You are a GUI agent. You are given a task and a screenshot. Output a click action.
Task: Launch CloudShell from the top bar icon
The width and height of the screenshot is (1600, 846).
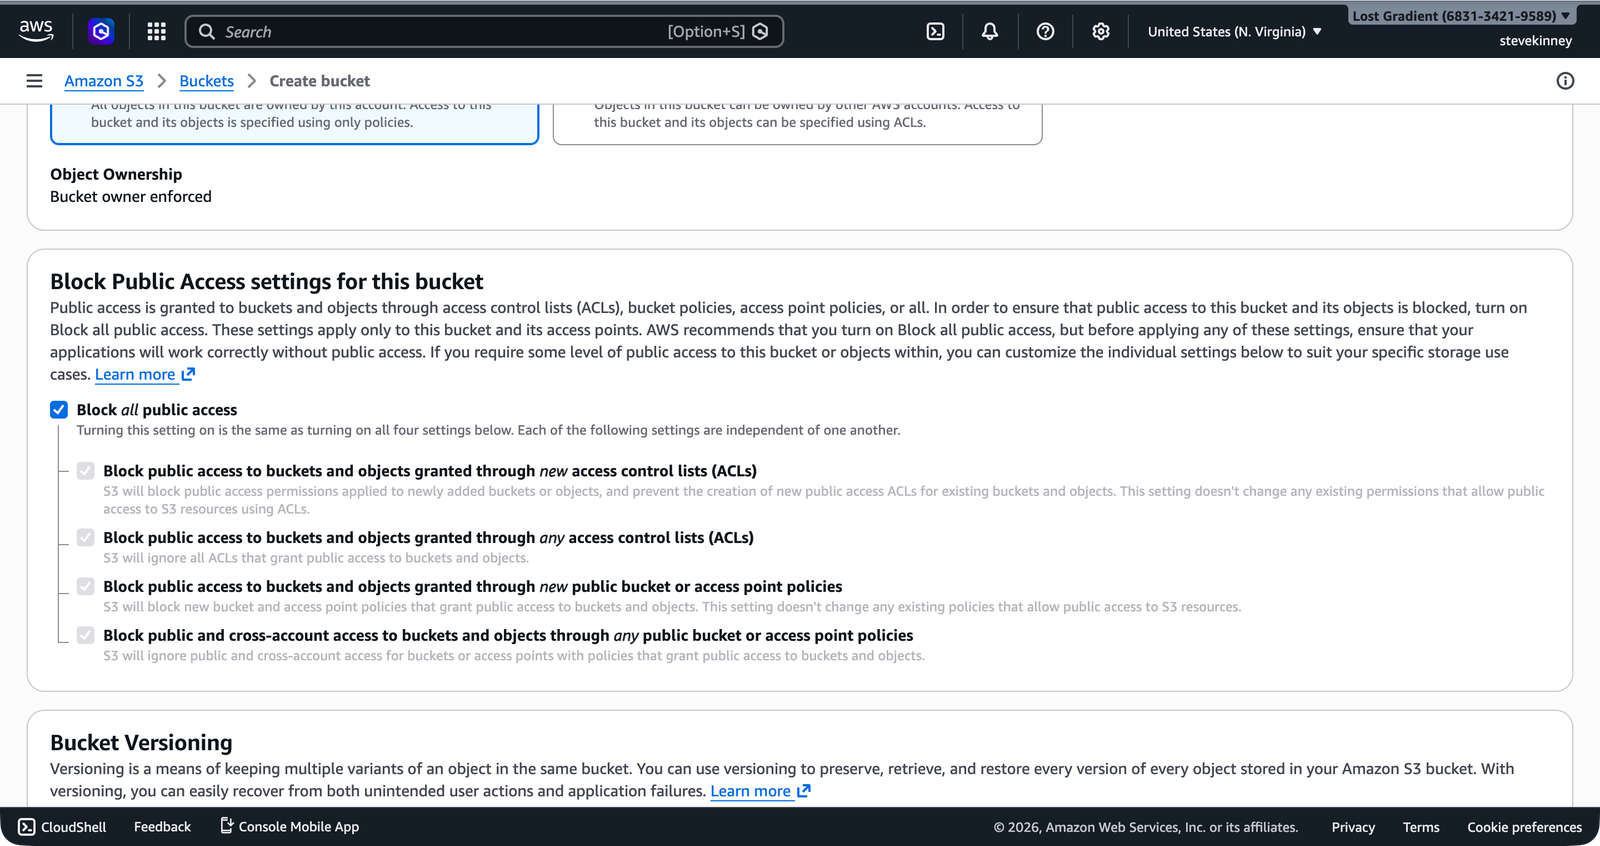[x=935, y=31]
